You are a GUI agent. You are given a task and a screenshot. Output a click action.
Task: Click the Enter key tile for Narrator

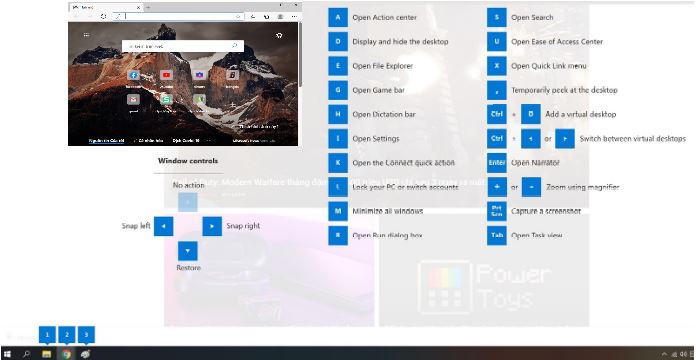(497, 163)
